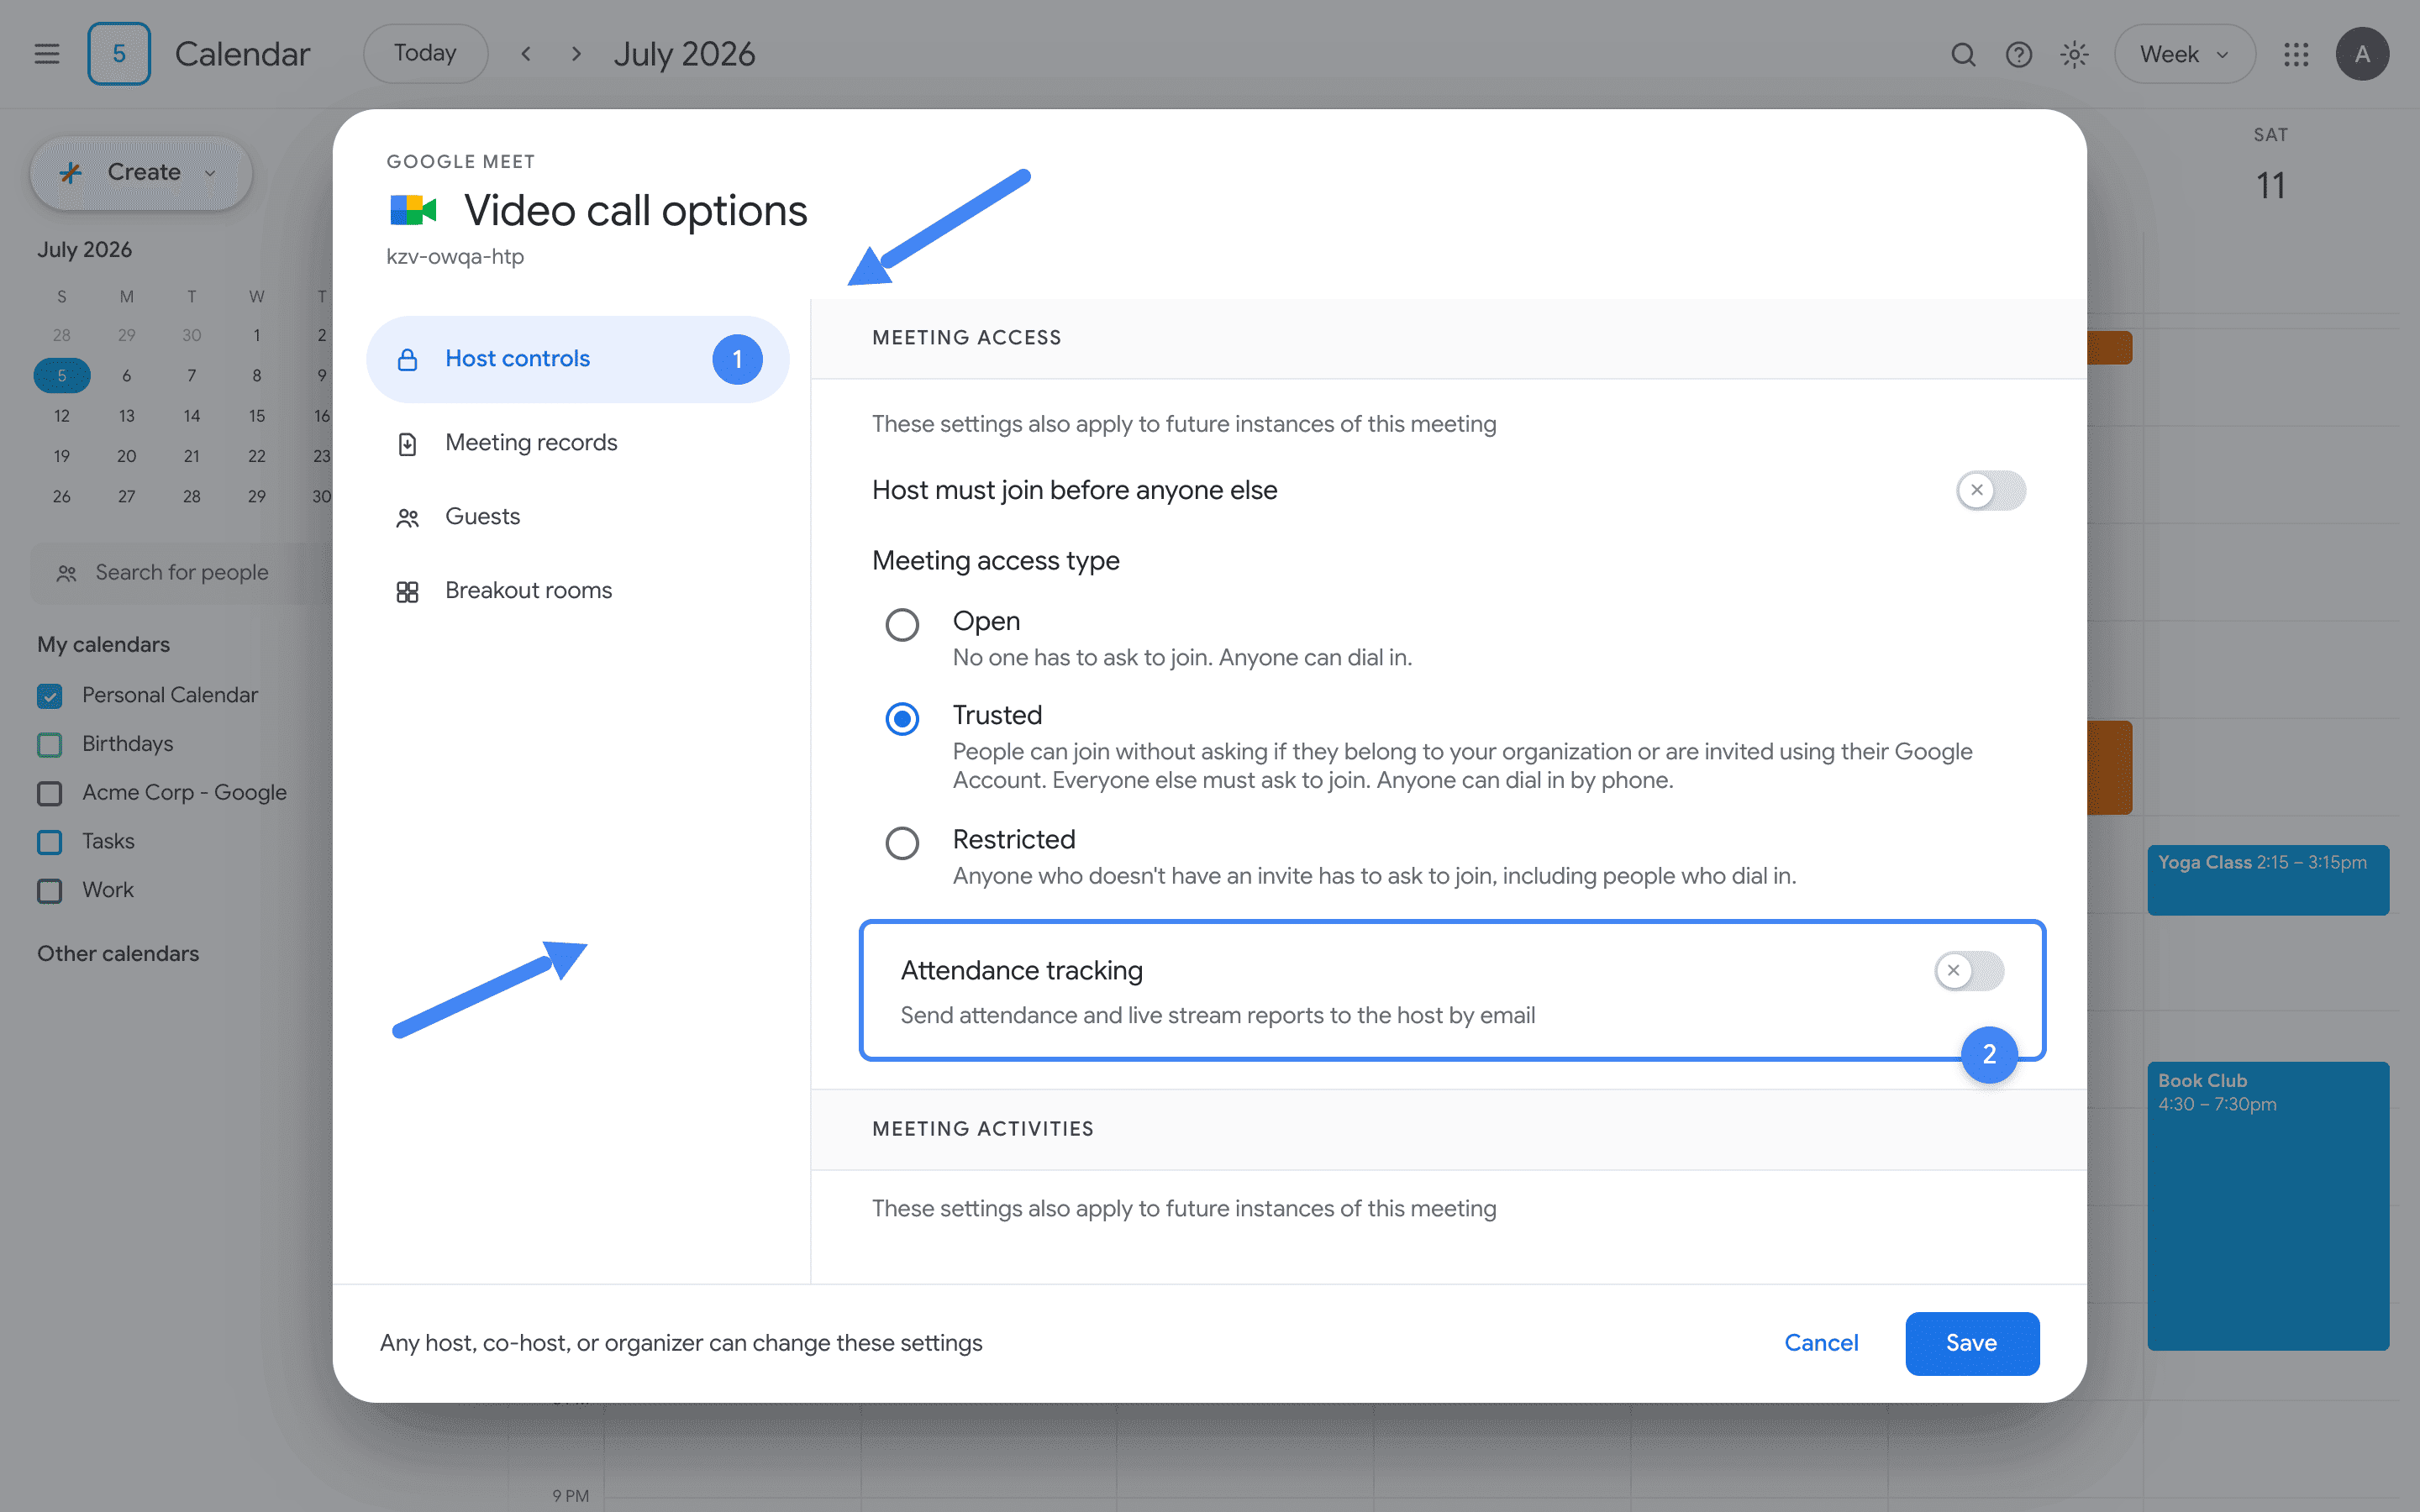2420x1512 pixels.
Task: Collapse the My calendars section
Action: (x=103, y=644)
